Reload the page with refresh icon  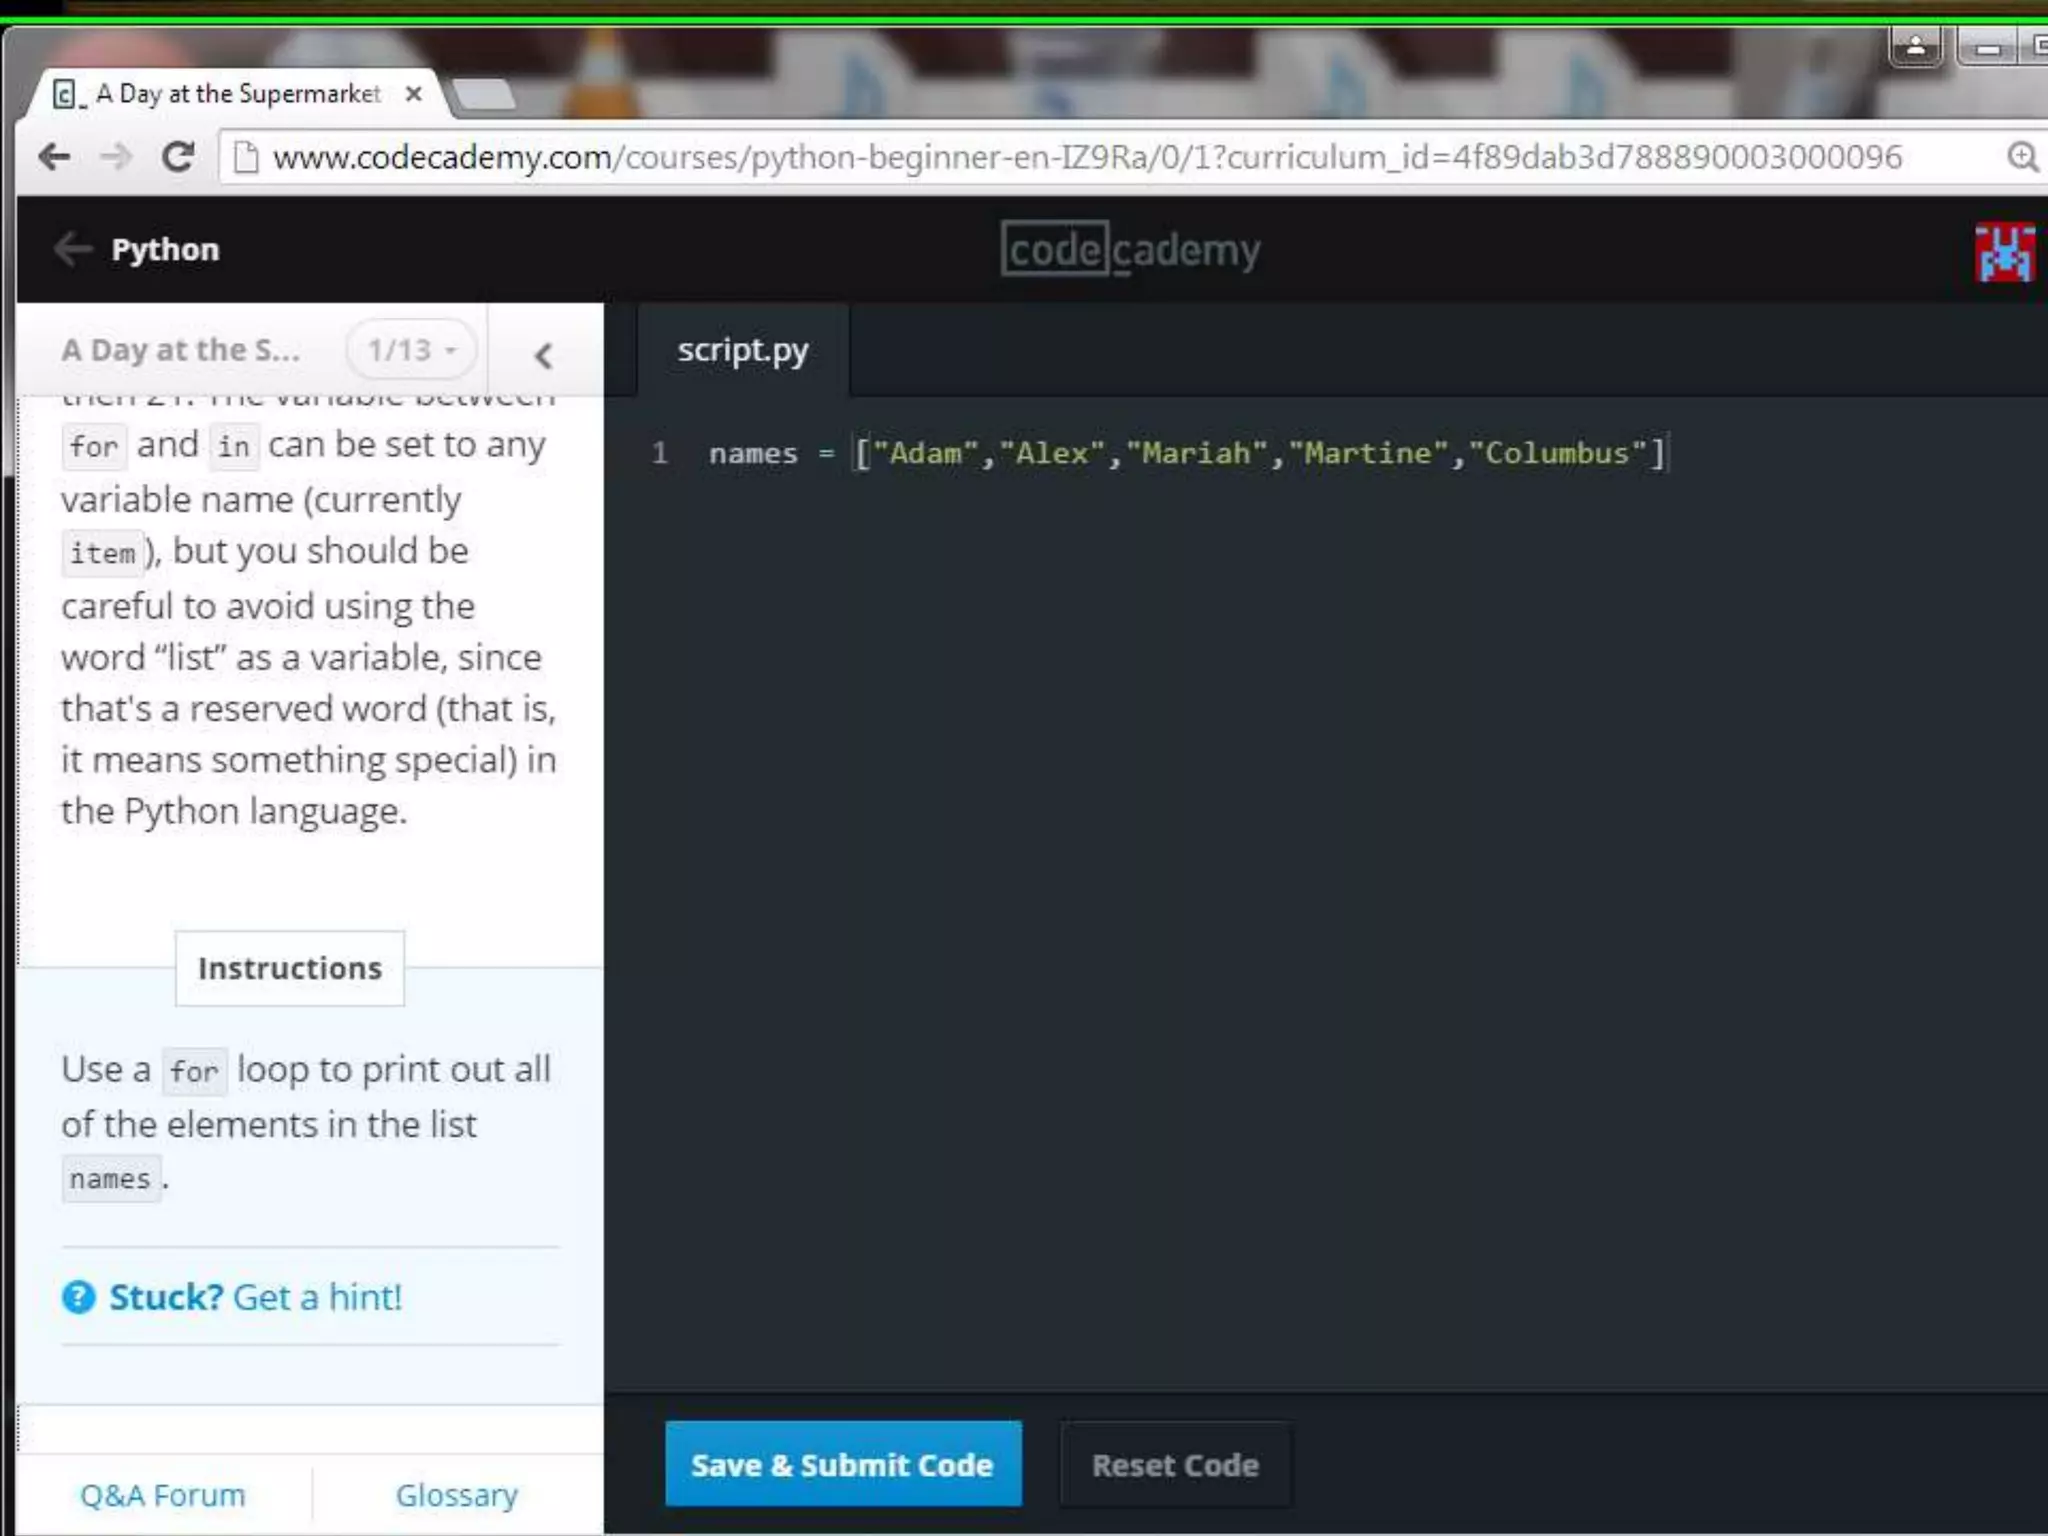coord(178,157)
